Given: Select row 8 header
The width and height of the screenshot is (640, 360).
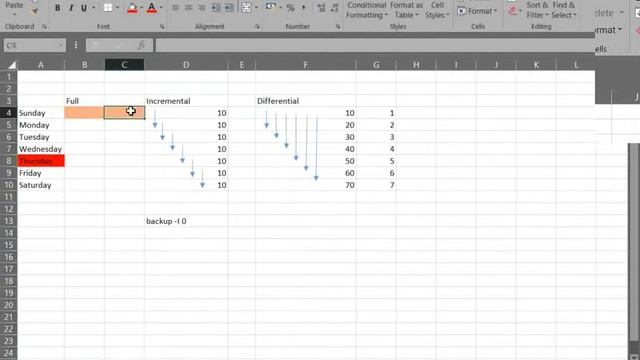Looking at the screenshot, I should point(9,161).
